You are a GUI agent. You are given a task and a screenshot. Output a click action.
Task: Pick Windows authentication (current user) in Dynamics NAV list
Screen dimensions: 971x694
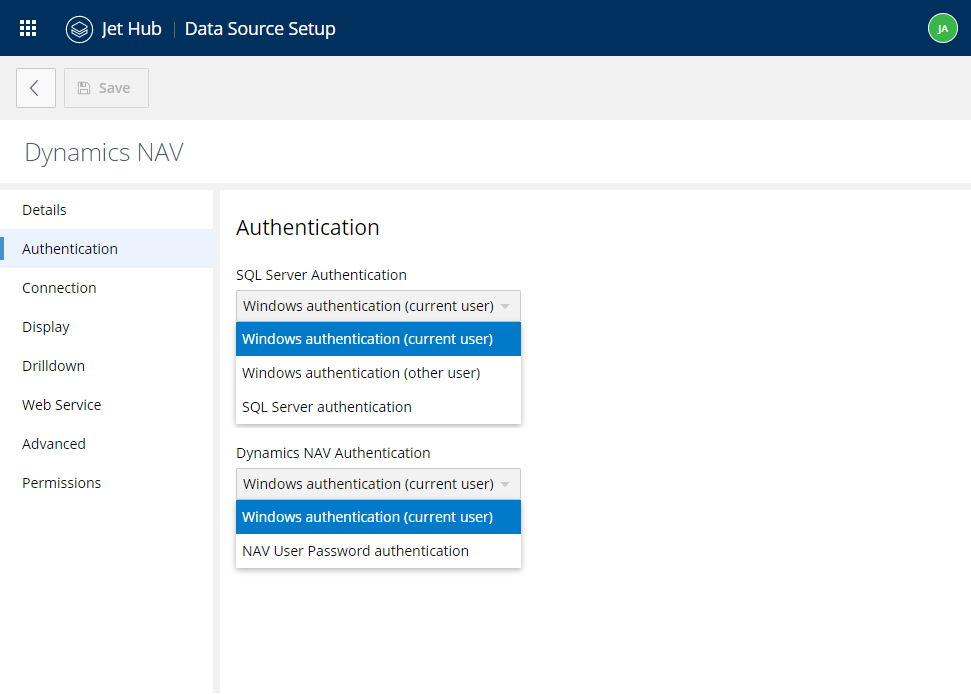378,517
